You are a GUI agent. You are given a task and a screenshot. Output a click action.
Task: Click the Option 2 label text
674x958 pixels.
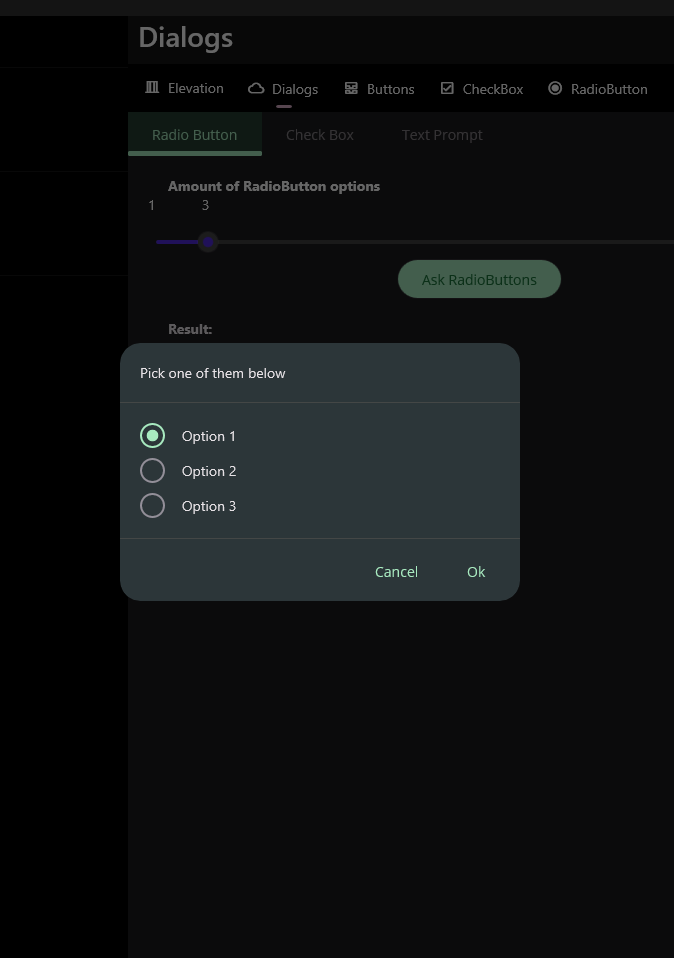209,470
